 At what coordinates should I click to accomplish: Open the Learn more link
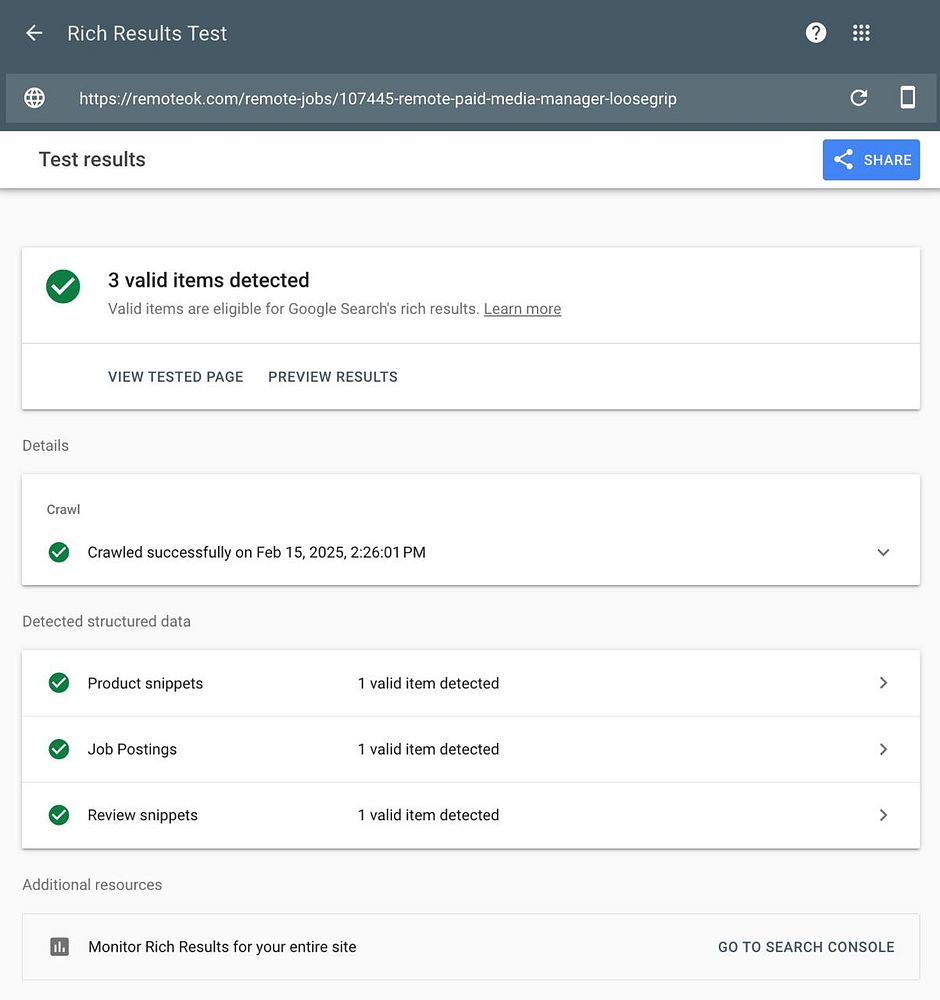pyautogui.click(x=522, y=309)
